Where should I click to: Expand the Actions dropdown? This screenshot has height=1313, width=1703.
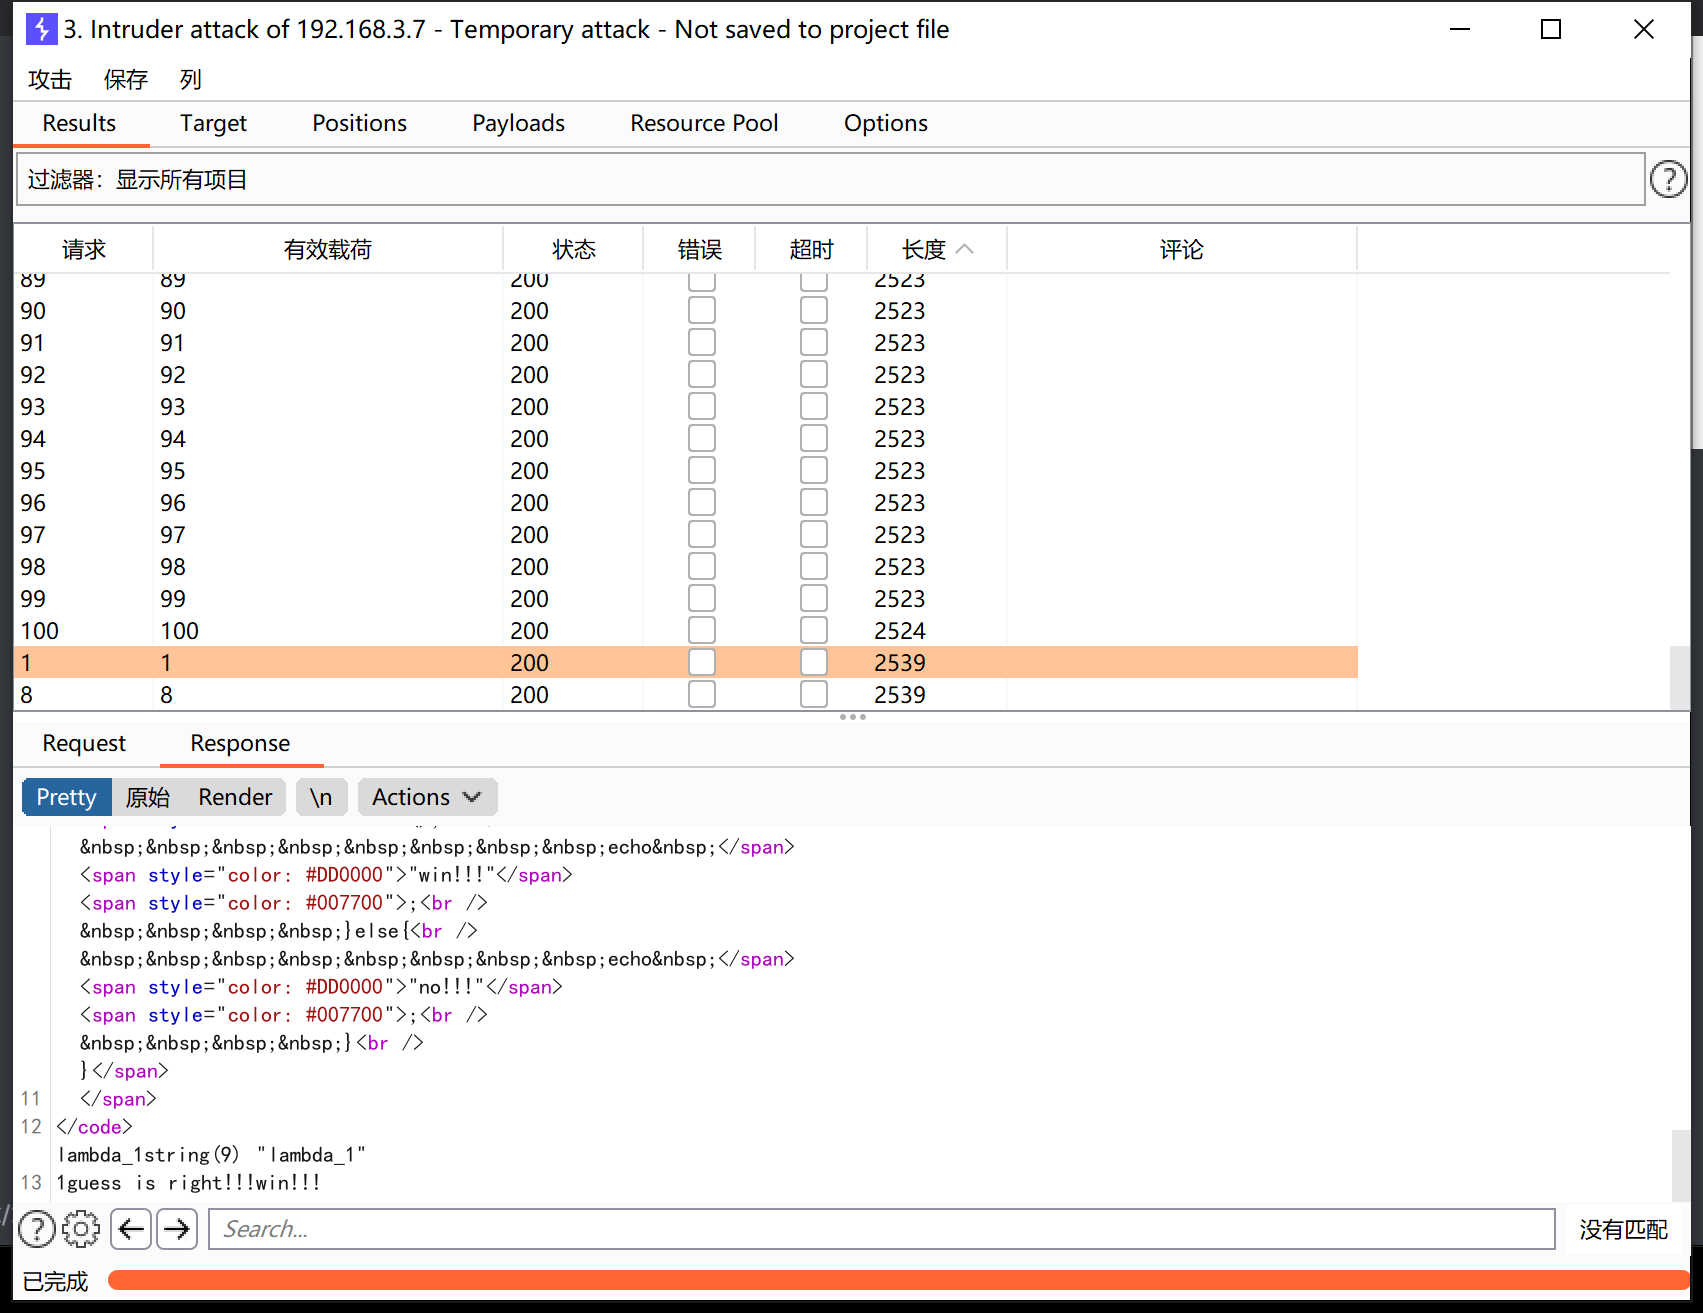pos(427,797)
